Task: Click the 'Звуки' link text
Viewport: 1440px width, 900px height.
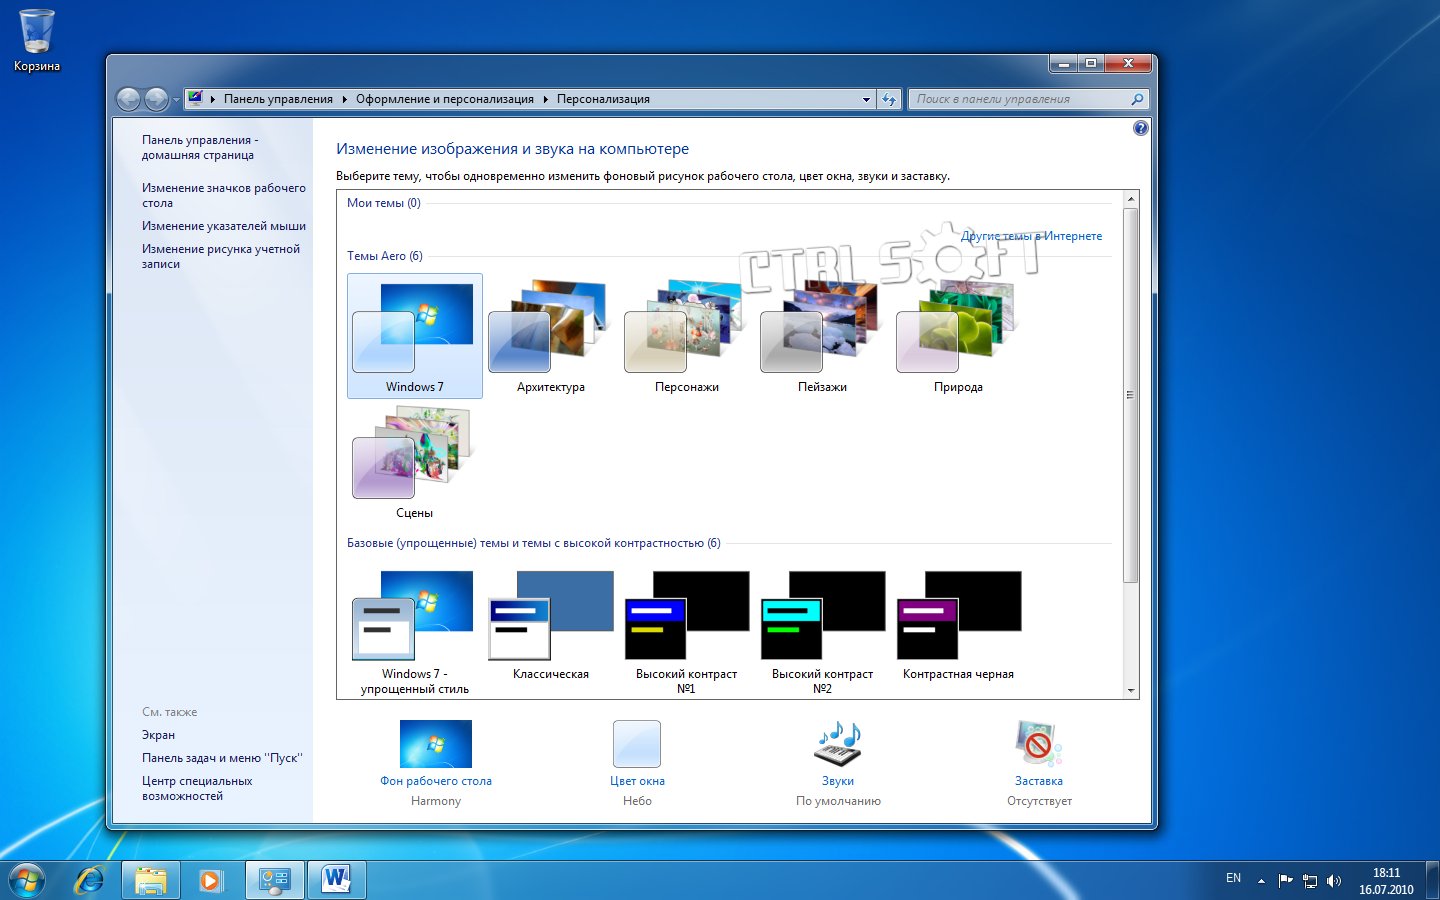Action: (x=838, y=781)
